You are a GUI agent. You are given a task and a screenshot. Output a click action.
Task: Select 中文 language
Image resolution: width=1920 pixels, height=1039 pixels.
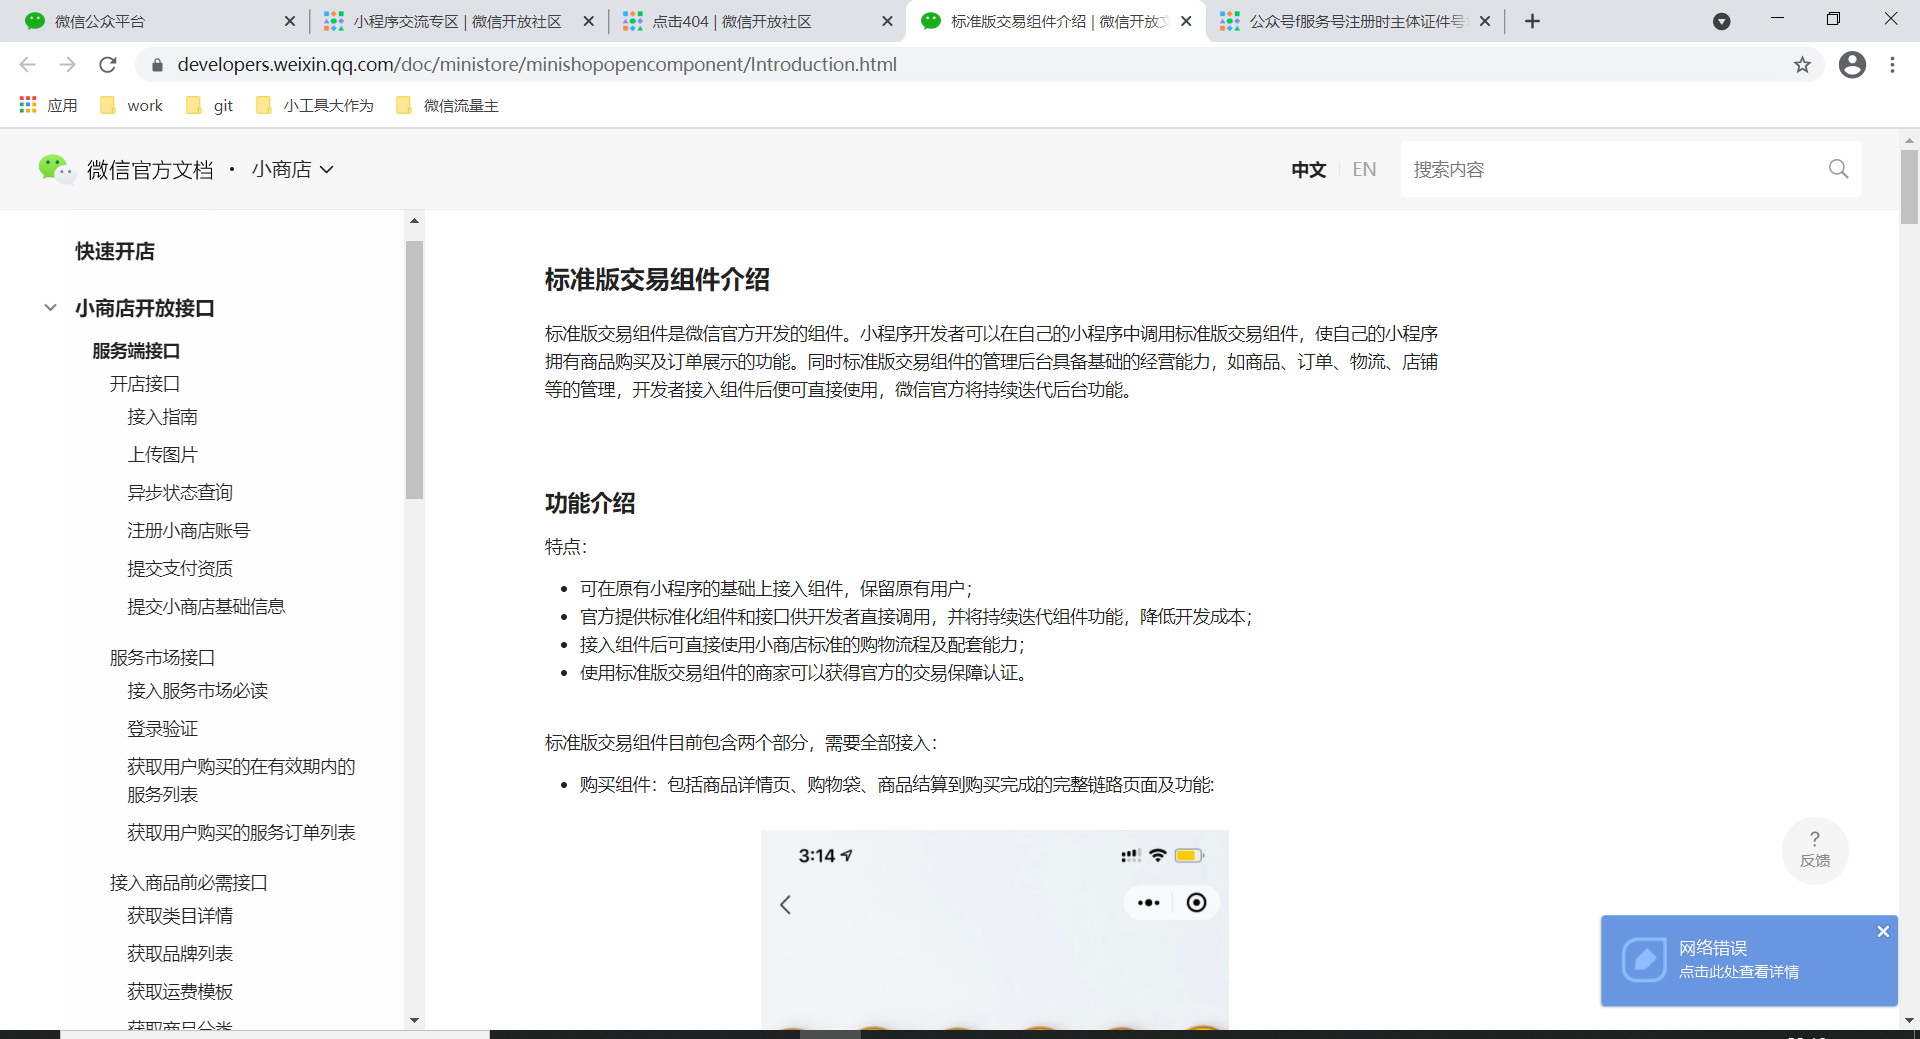[1308, 170]
